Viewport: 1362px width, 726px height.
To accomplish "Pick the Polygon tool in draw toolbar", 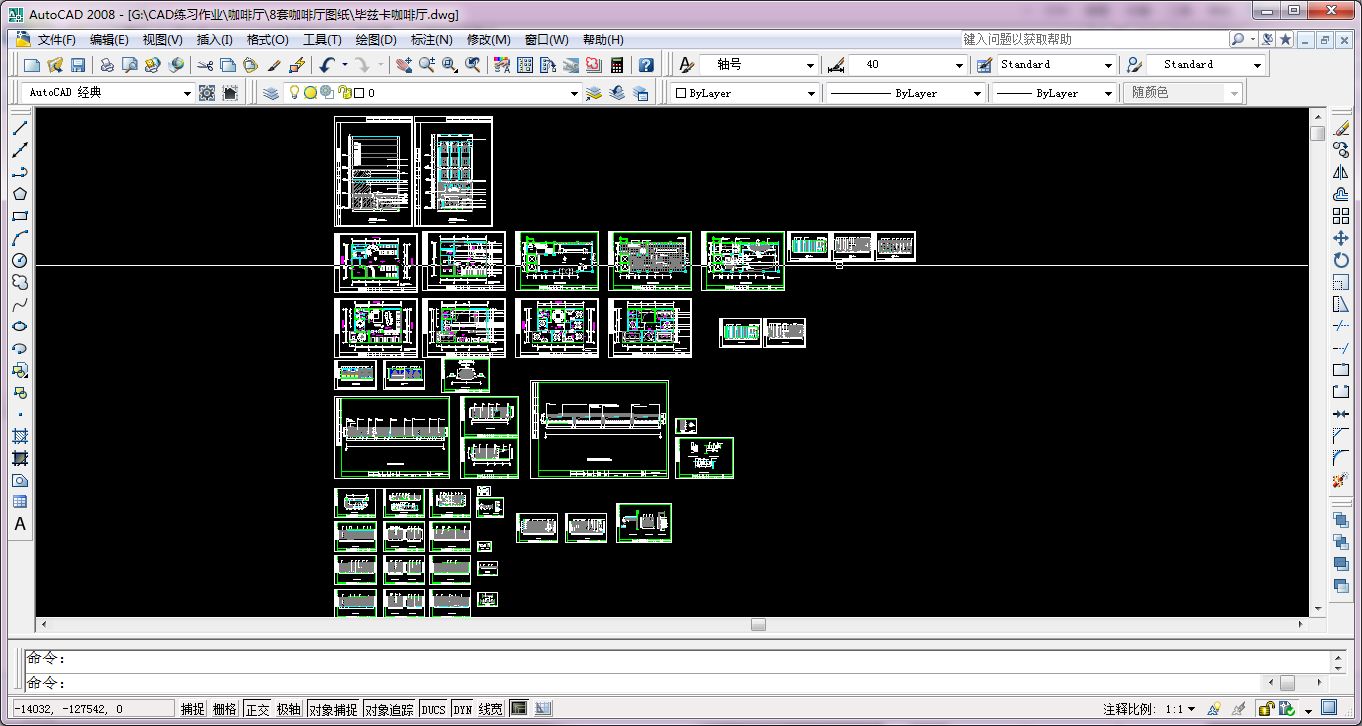I will click(19, 194).
